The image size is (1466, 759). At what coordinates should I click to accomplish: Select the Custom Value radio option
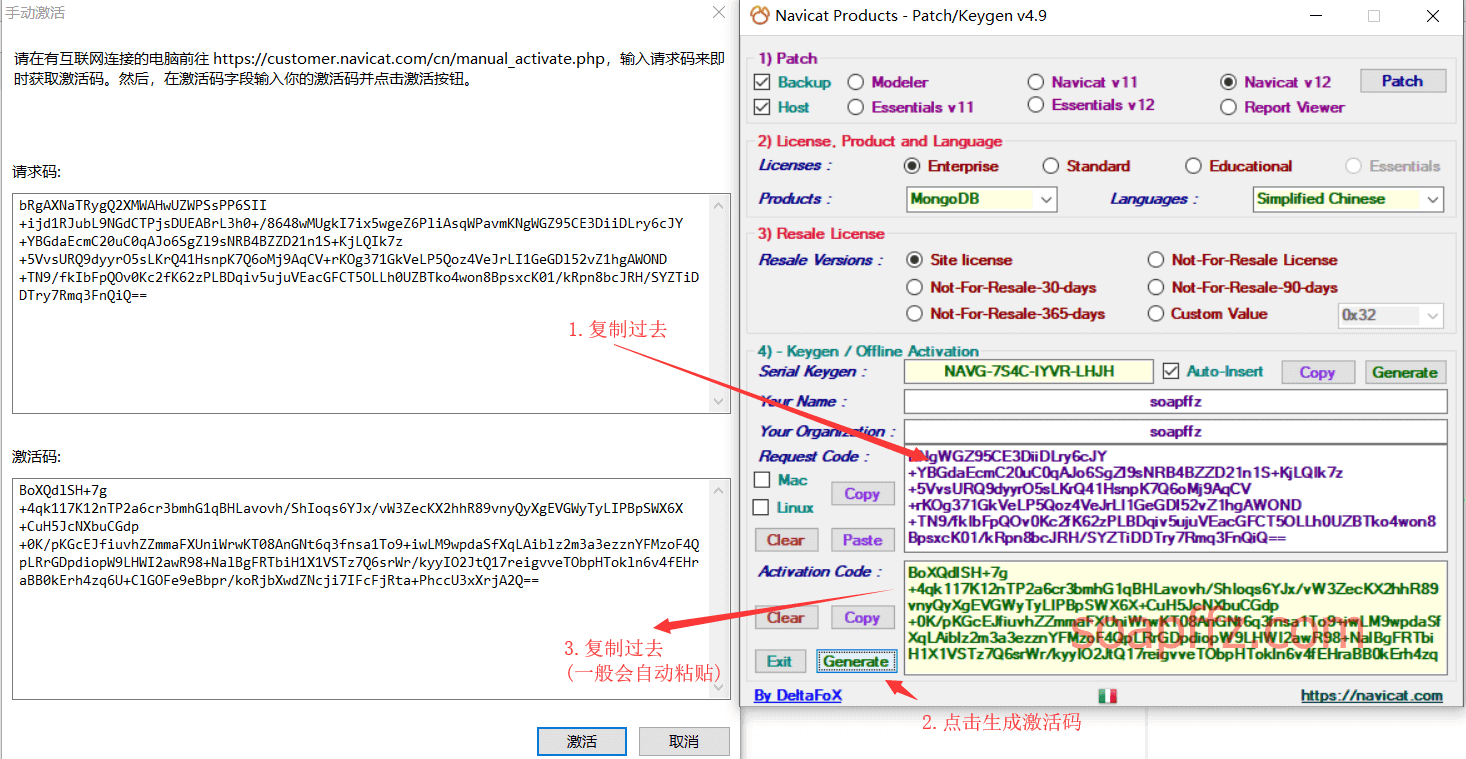click(1156, 314)
